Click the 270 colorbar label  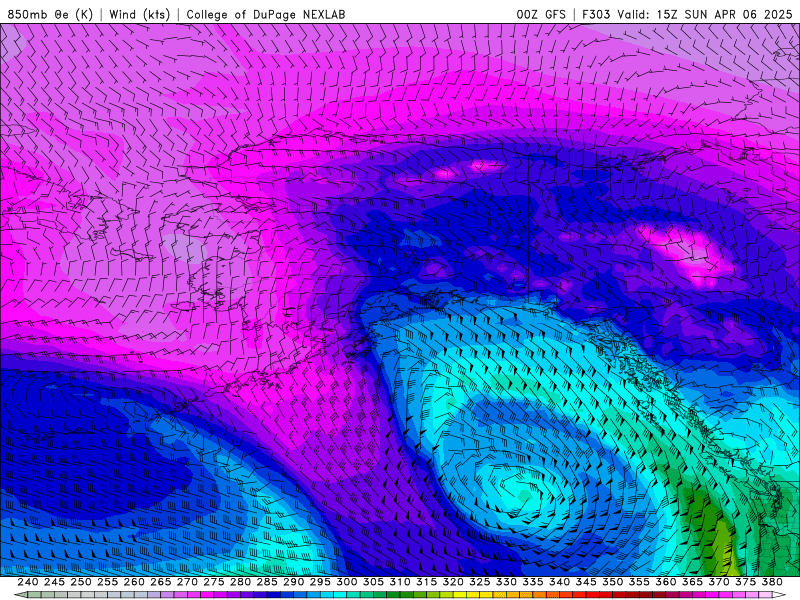pos(187,582)
